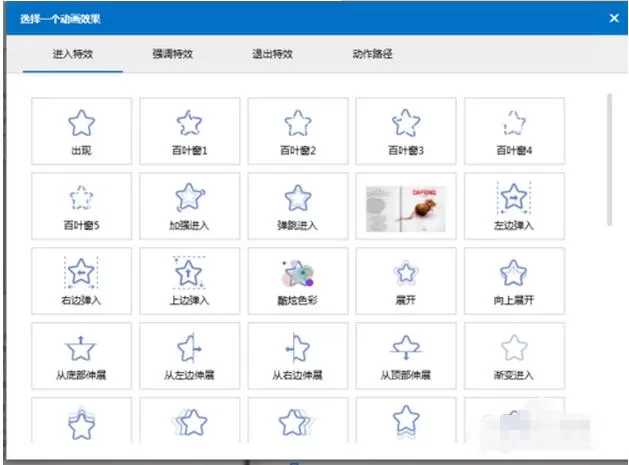
Task: Pick the 酷炫色彩 colorful effect
Action: click(298, 281)
